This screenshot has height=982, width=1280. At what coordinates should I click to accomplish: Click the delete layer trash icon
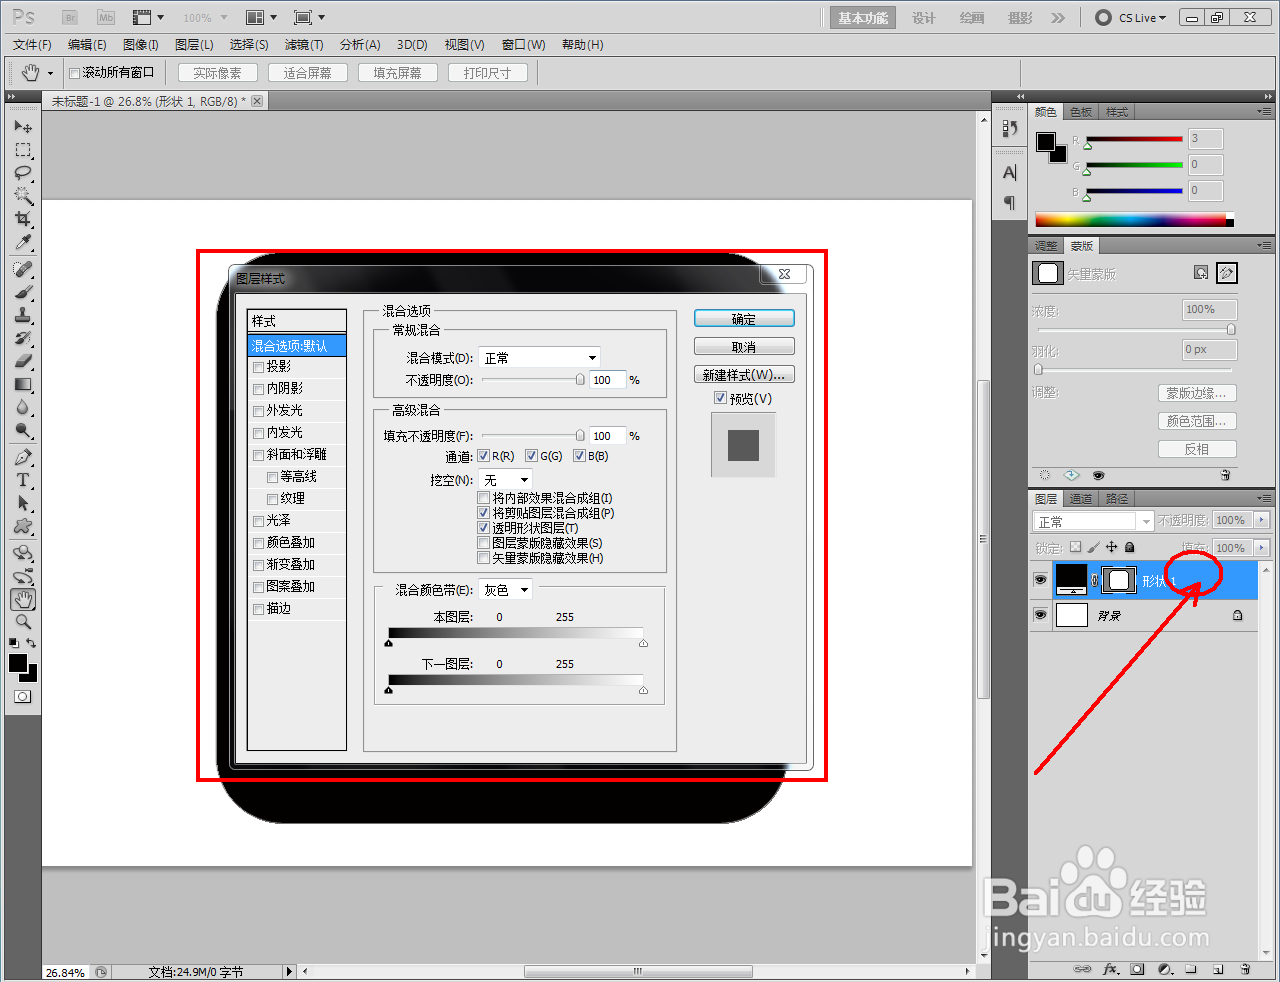point(1245,969)
